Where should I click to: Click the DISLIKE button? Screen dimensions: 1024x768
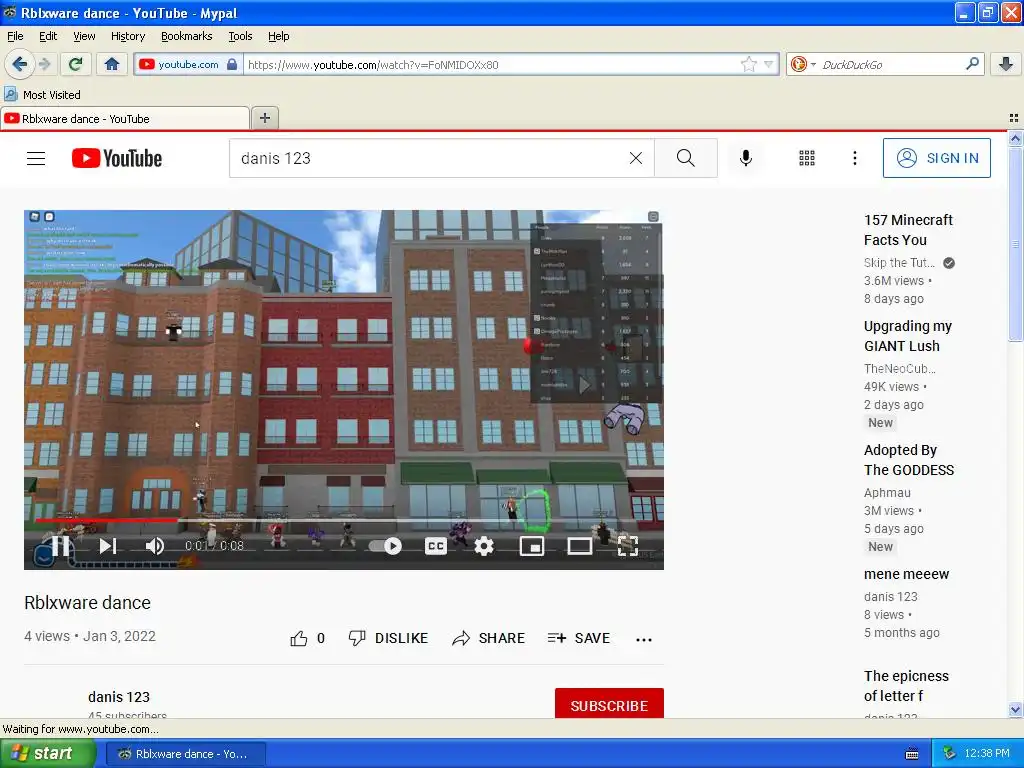pos(388,638)
